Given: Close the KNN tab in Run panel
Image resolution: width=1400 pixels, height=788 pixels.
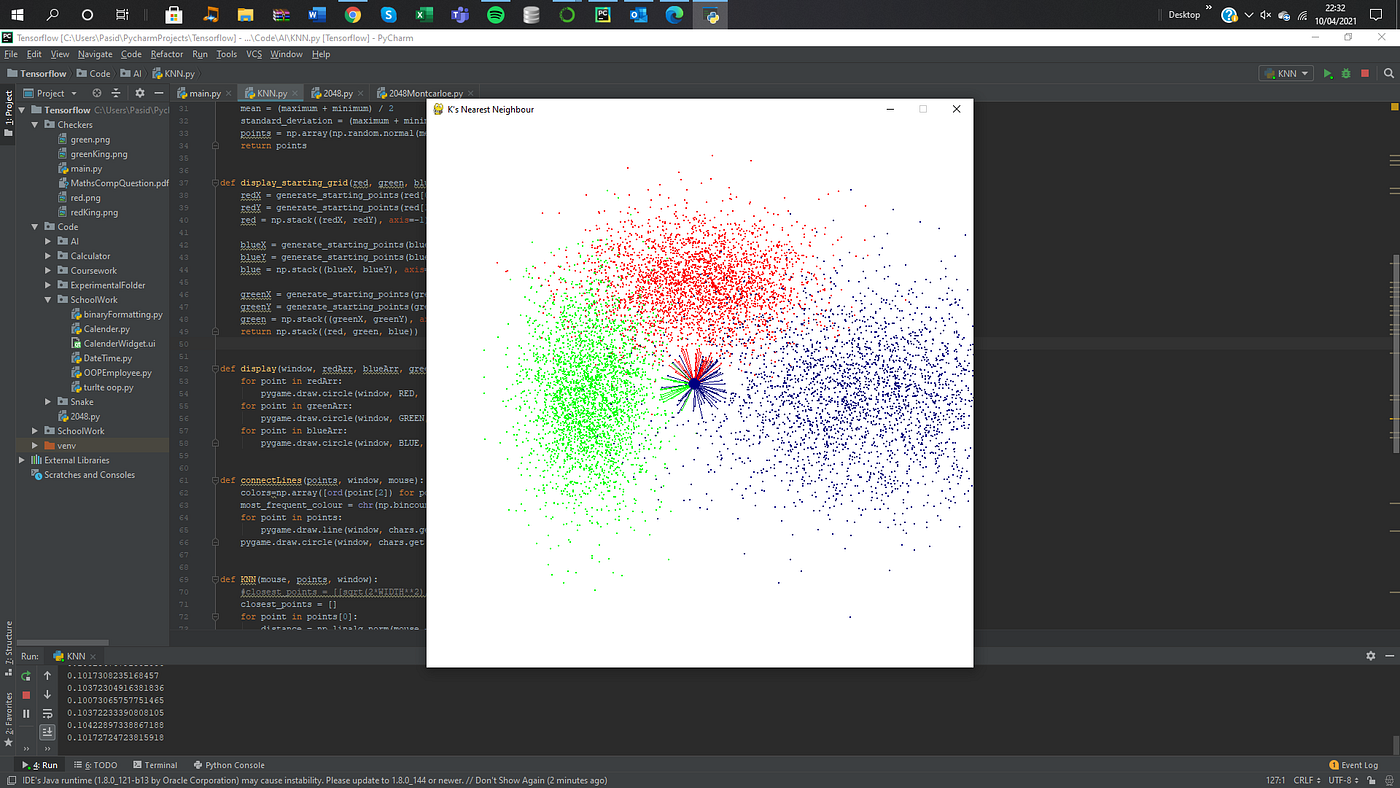Looking at the screenshot, I should [92, 656].
